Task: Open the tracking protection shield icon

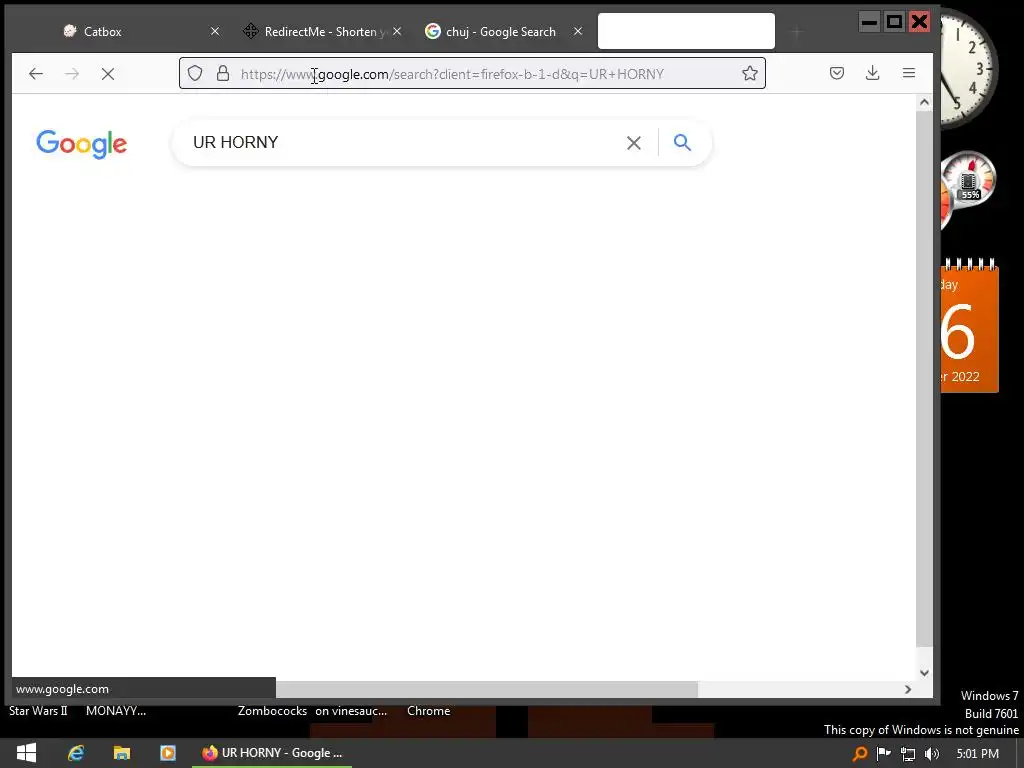Action: 195,73
